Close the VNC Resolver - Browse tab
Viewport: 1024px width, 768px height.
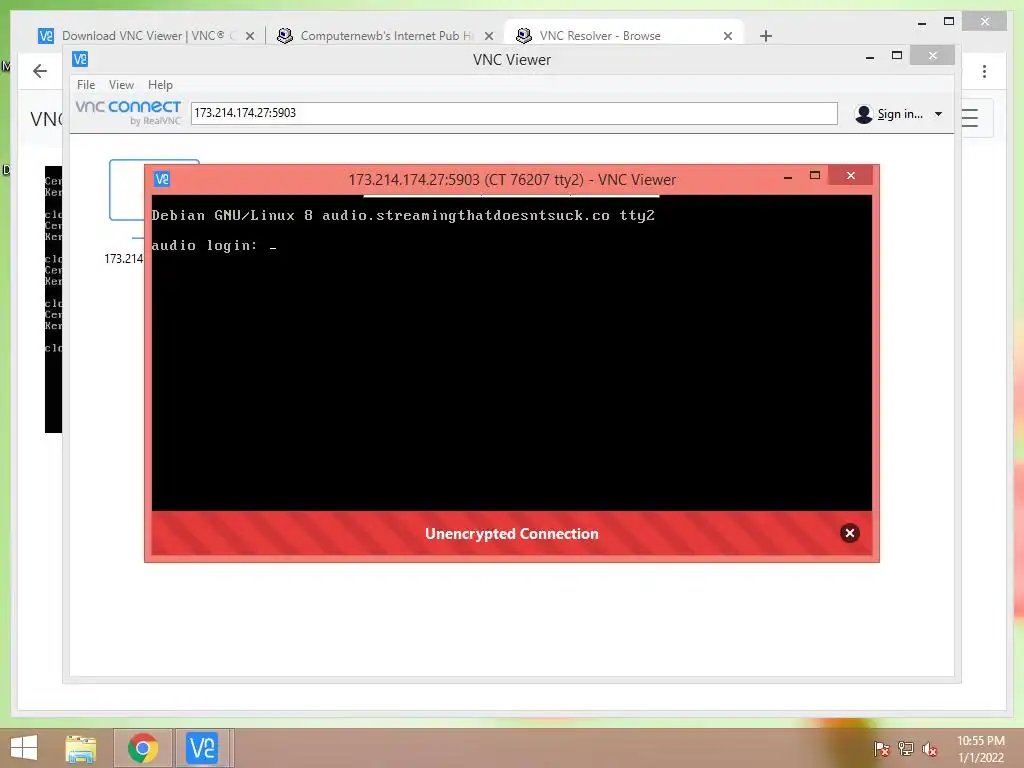[x=728, y=36]
